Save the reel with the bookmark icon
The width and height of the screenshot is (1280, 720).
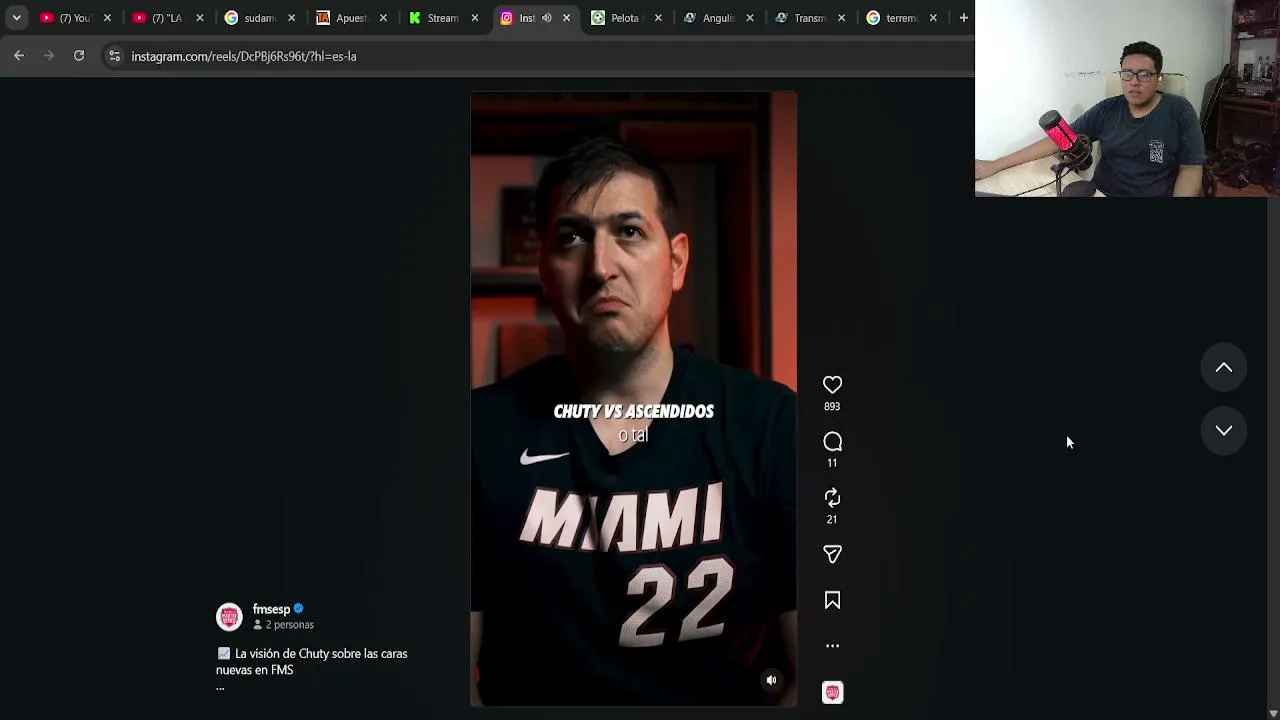pos(832,600)
